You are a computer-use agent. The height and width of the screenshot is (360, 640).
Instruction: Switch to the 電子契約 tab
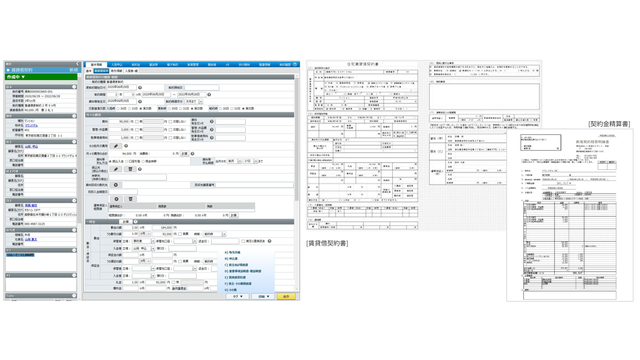(172, 64)
